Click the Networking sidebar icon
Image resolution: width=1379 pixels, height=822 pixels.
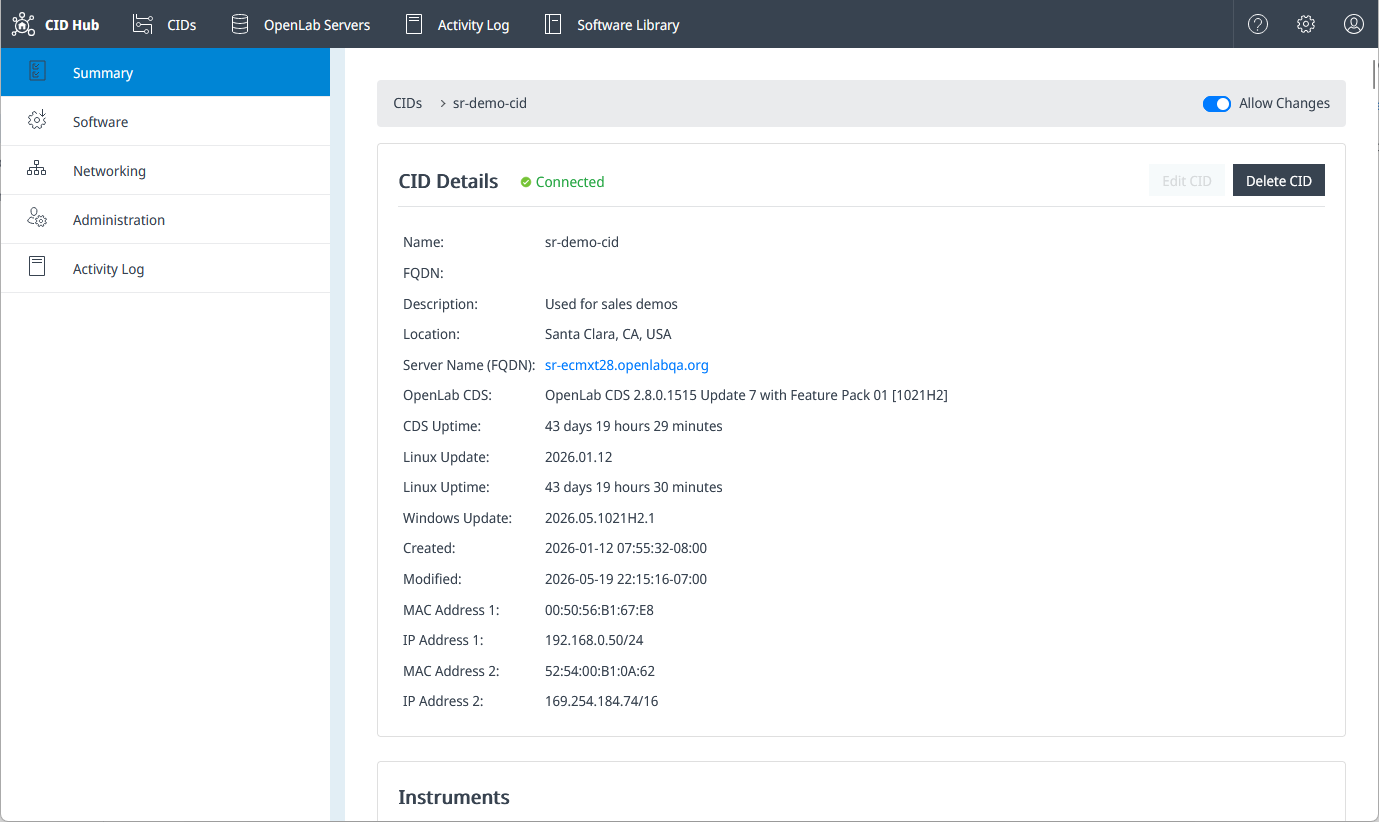tap(37, 170)
